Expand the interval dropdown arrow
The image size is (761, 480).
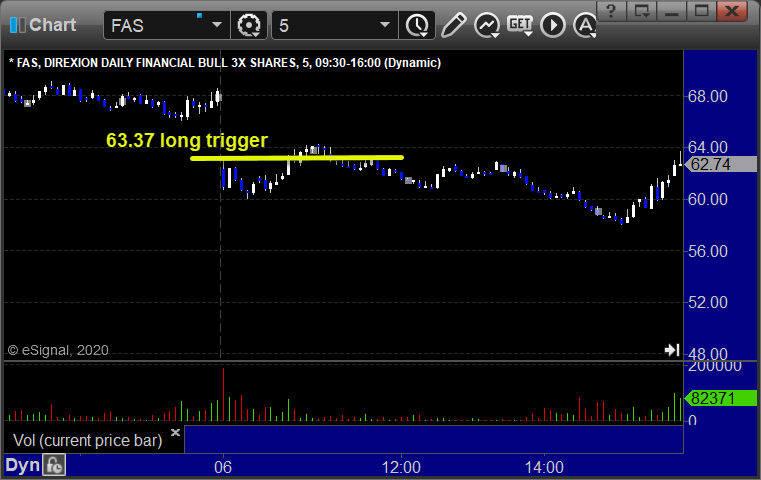385,25
